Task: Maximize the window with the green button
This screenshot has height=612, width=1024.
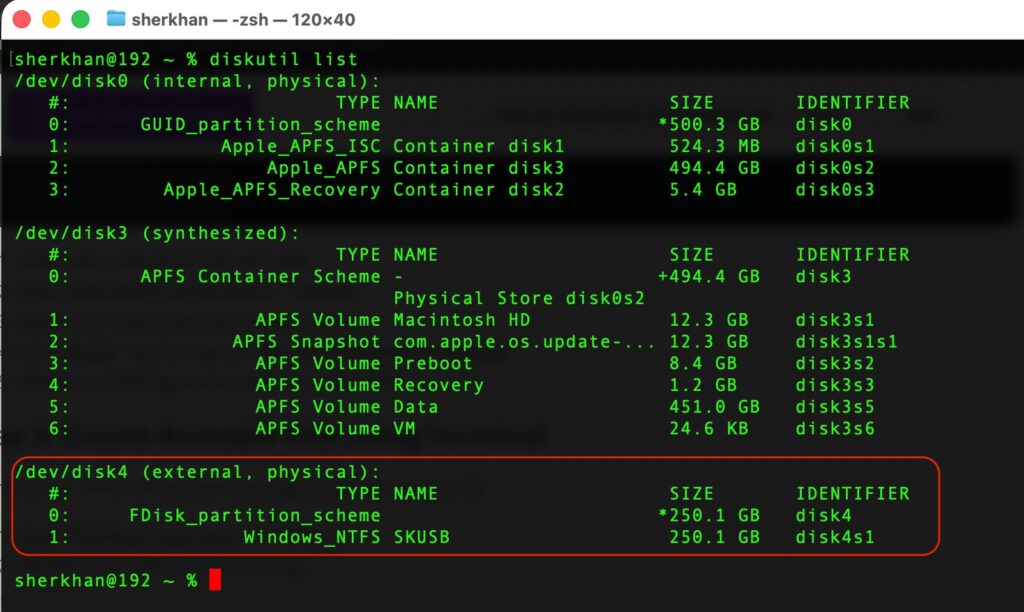Action: point(80,19)
